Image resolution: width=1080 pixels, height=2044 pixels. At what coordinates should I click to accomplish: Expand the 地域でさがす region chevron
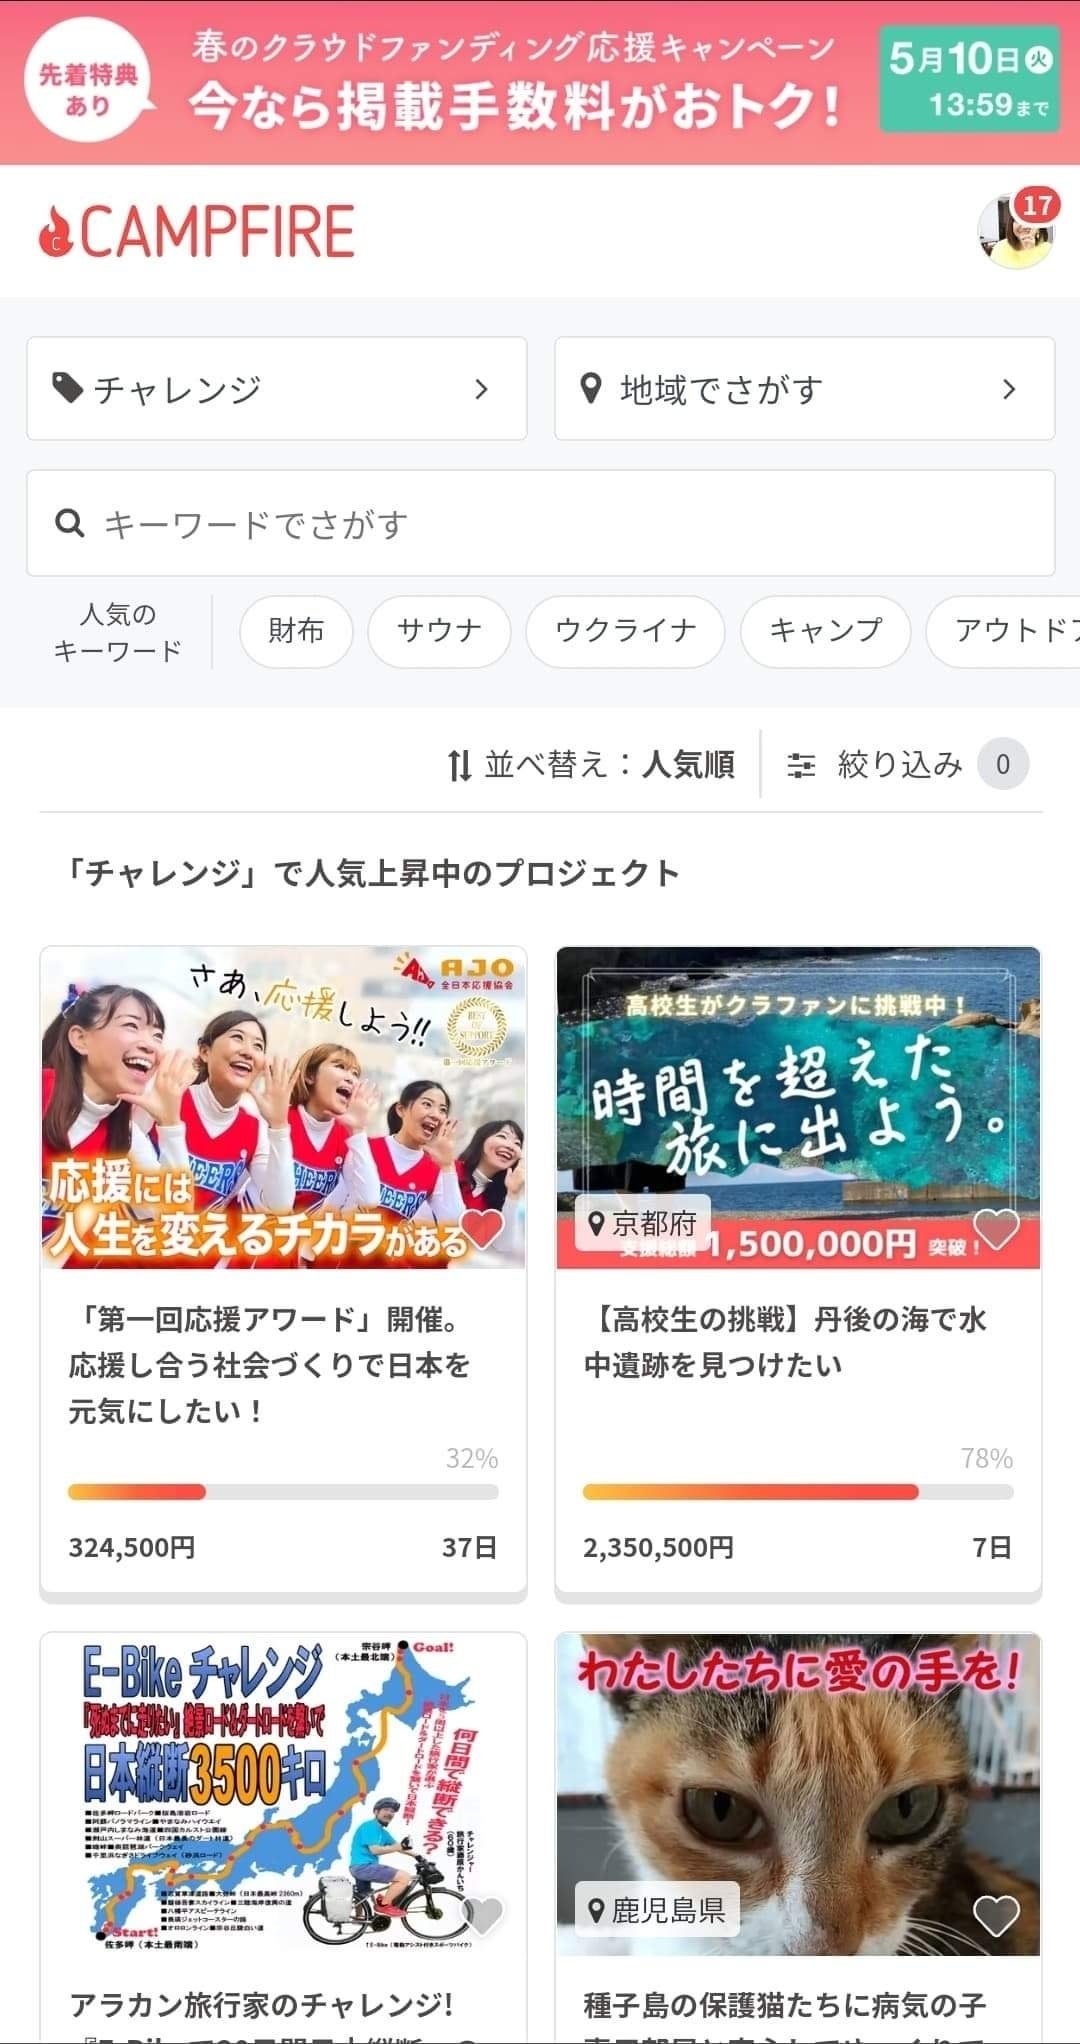coord(1009,388)
